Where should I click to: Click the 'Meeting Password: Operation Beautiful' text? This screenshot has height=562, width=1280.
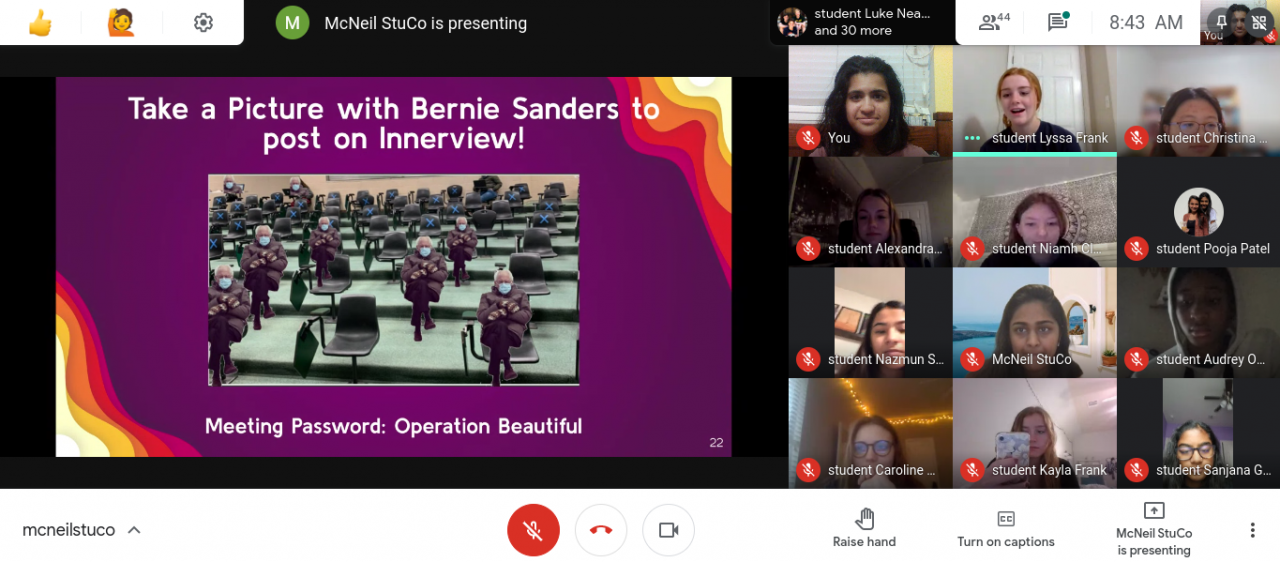(393, 426)
